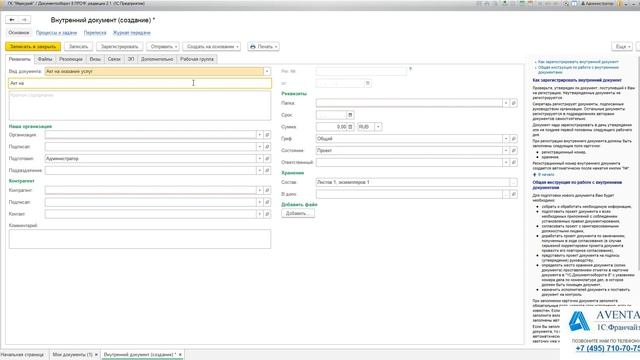
Task: Switch to the Резолюции tab
Action: click(x=71, y=59)
